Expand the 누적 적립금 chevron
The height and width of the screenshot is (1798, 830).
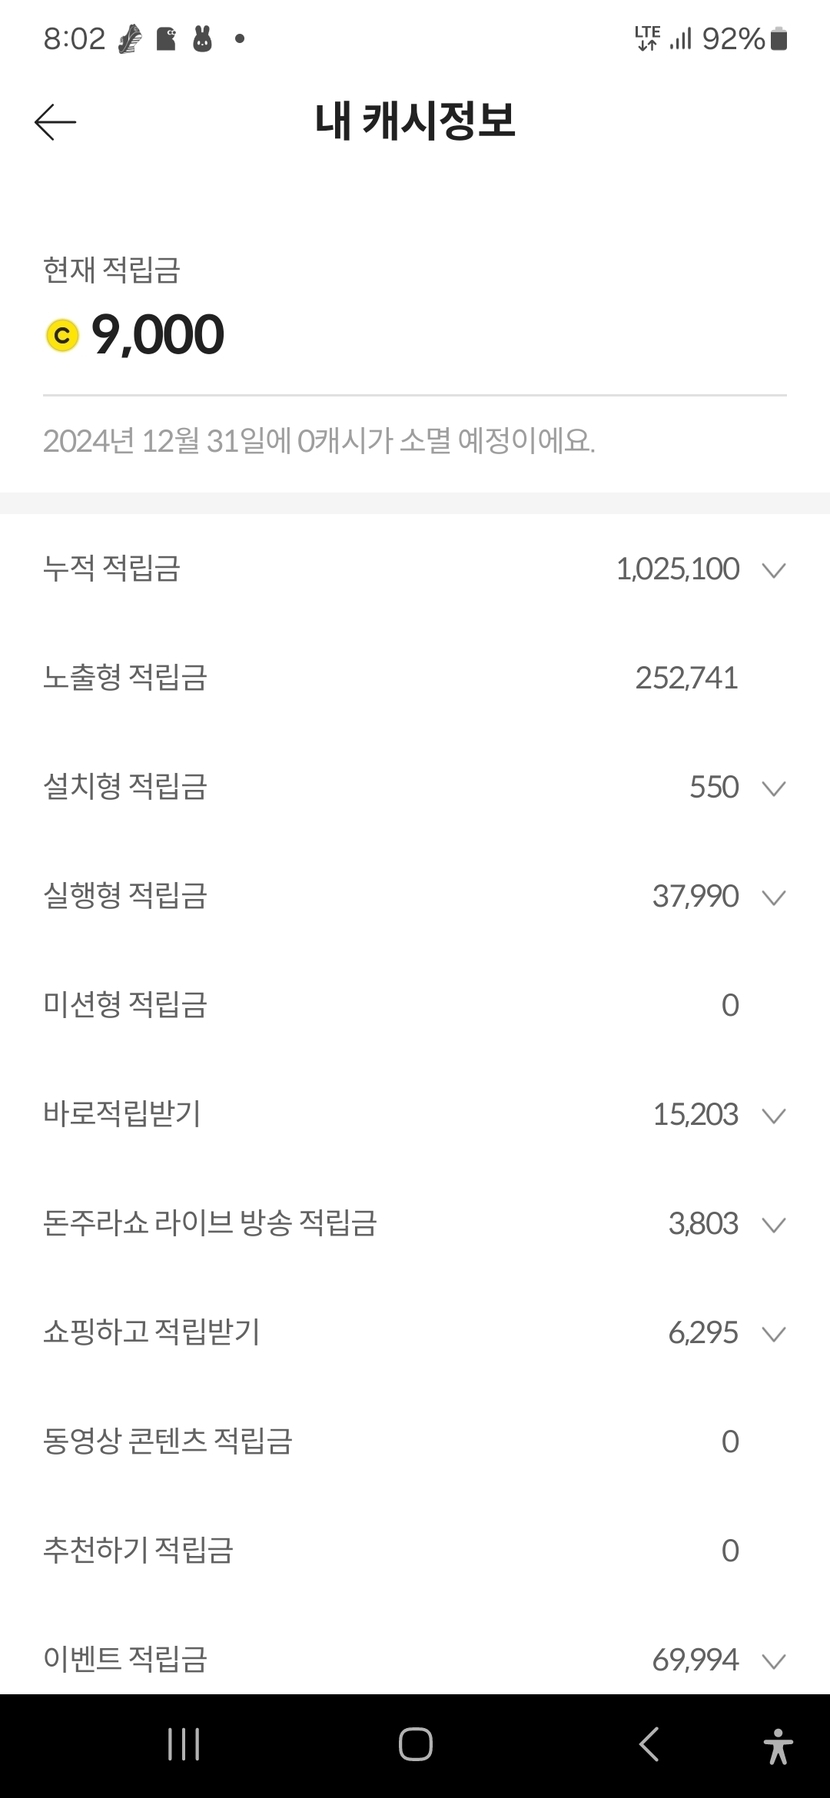(x=773, y=570)
